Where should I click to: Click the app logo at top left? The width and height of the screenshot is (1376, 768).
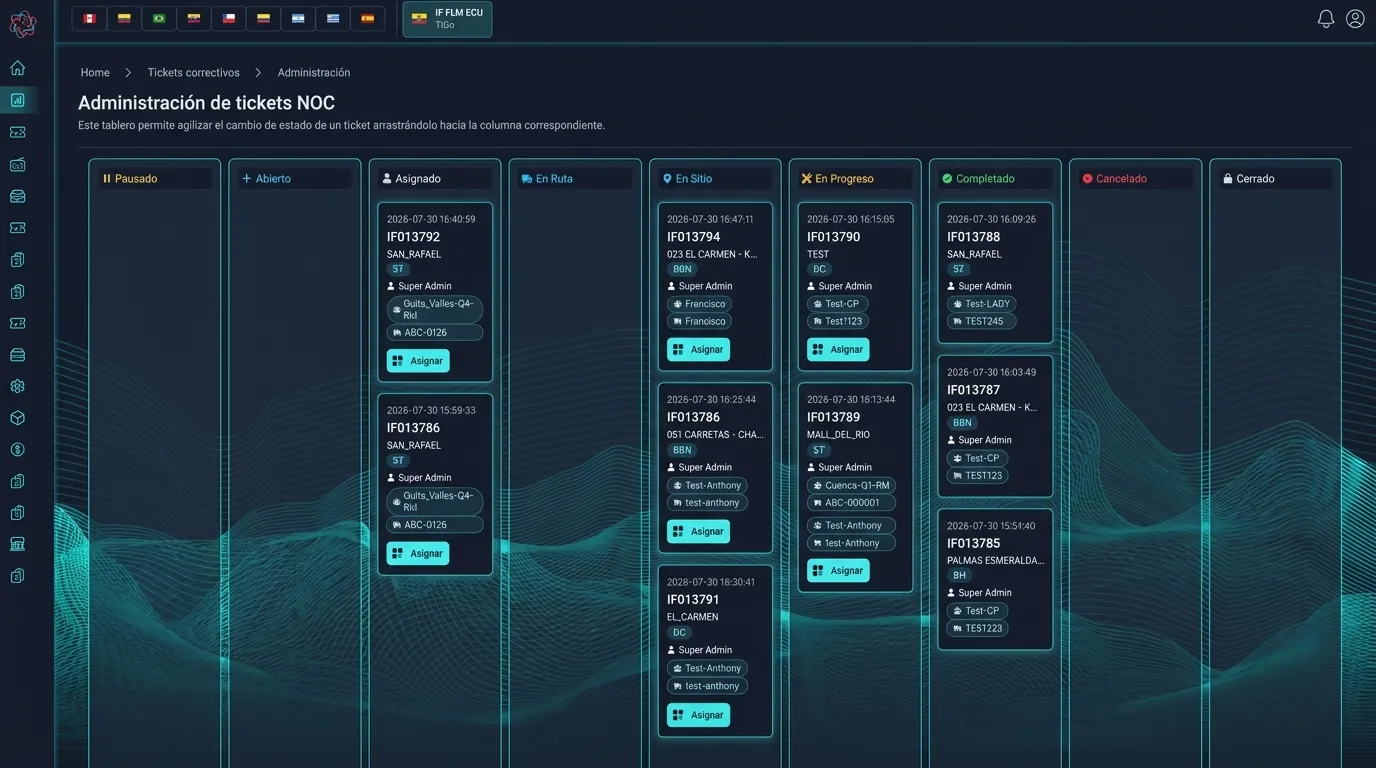click(22, 23)
